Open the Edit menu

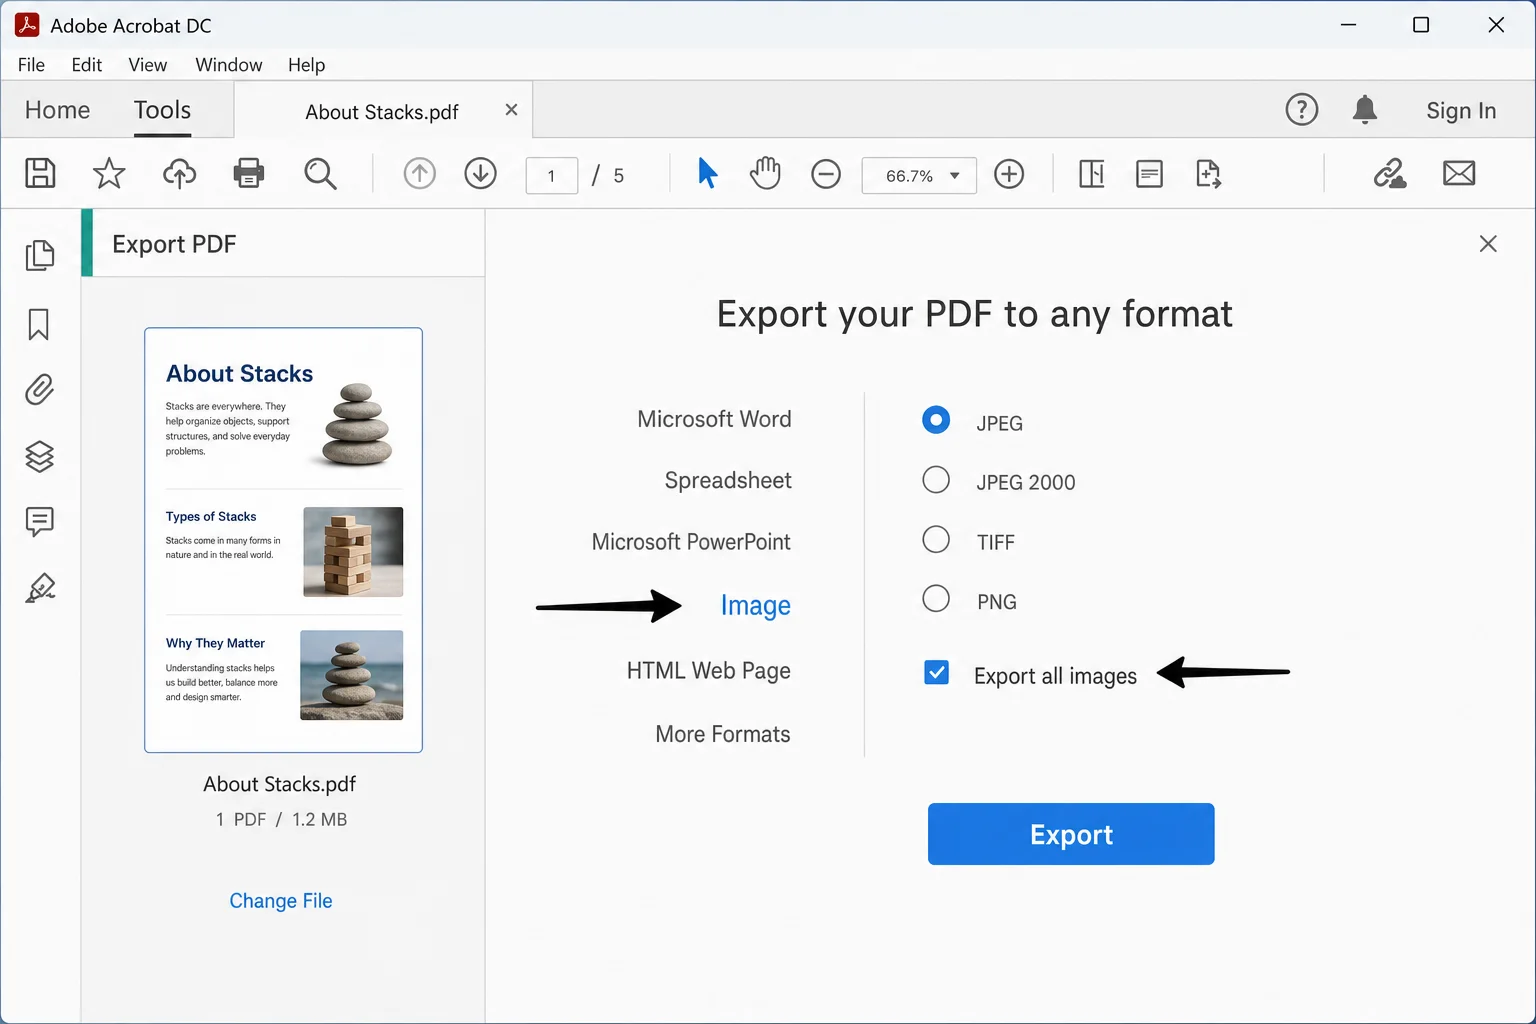tap(87, 65)
